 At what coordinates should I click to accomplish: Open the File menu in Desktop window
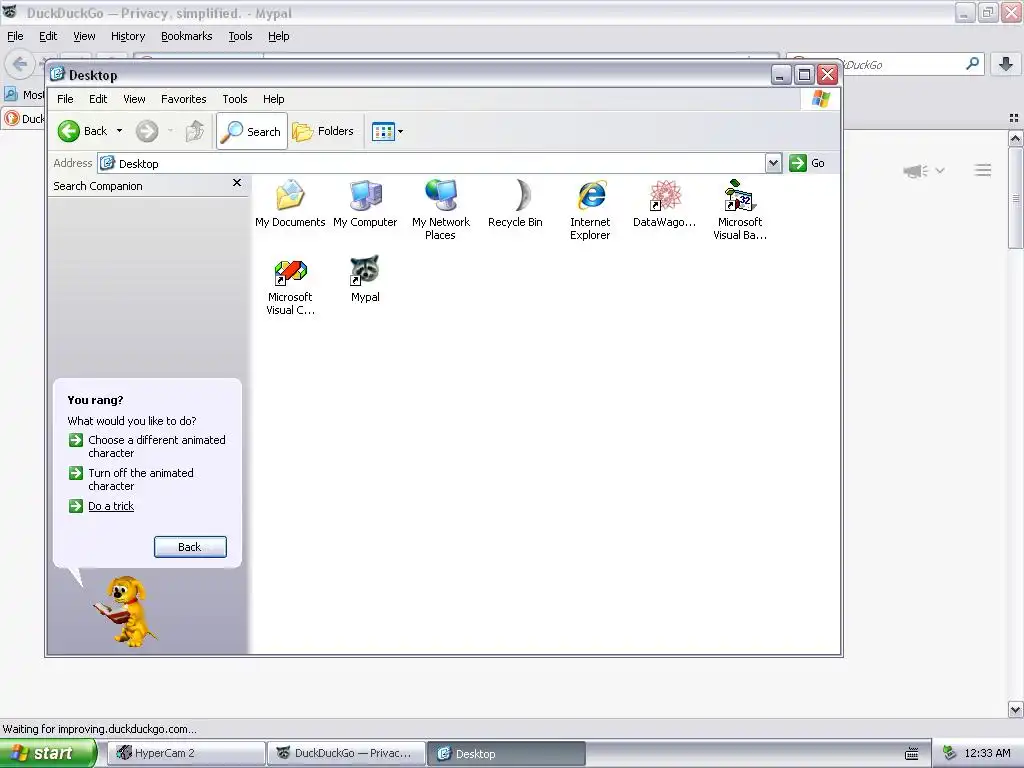[65, 99]
